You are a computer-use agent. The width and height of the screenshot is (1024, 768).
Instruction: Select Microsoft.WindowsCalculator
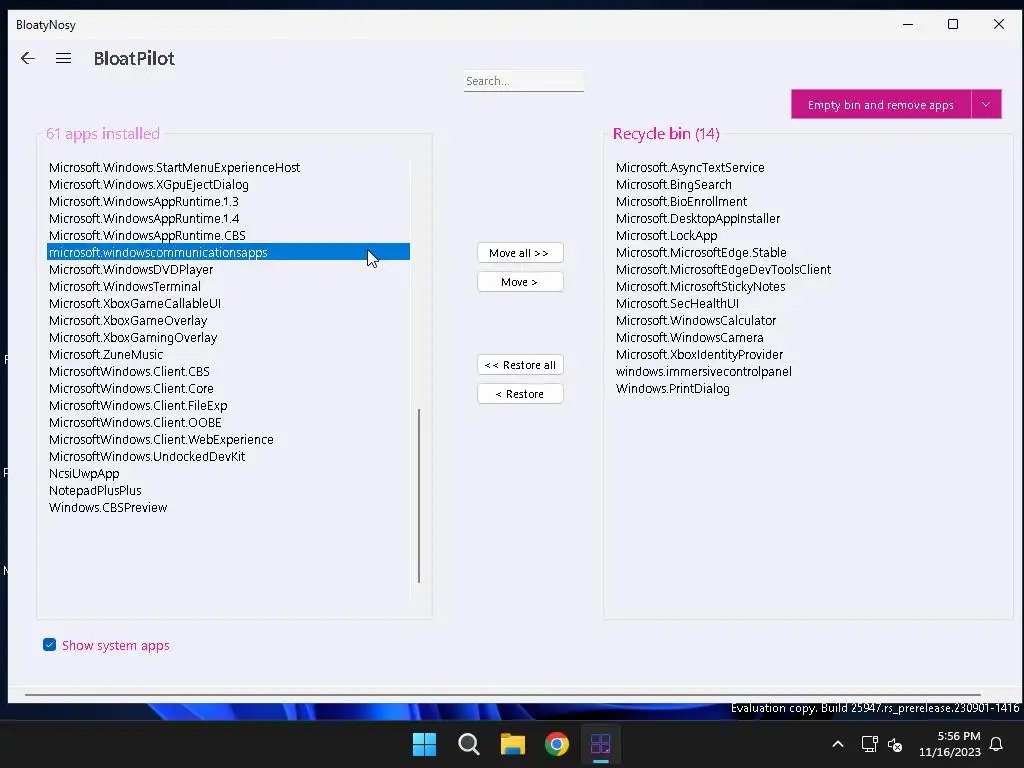tap(696, 320)
